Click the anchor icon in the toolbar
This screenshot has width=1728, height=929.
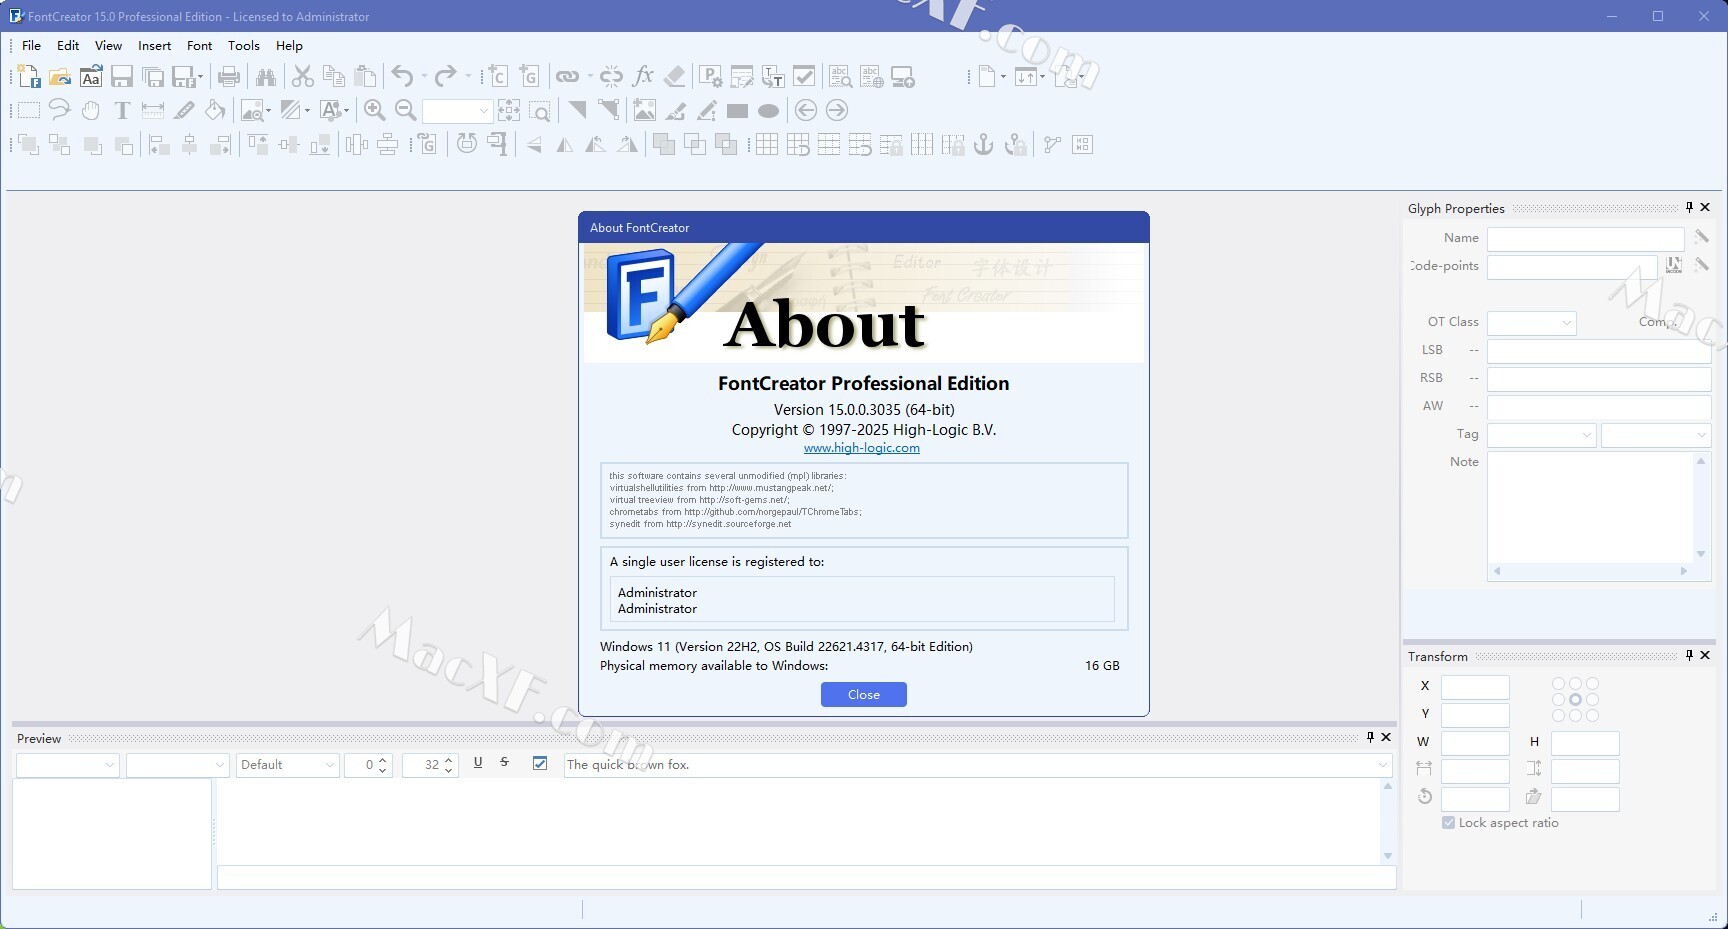(x=984, y=145)
